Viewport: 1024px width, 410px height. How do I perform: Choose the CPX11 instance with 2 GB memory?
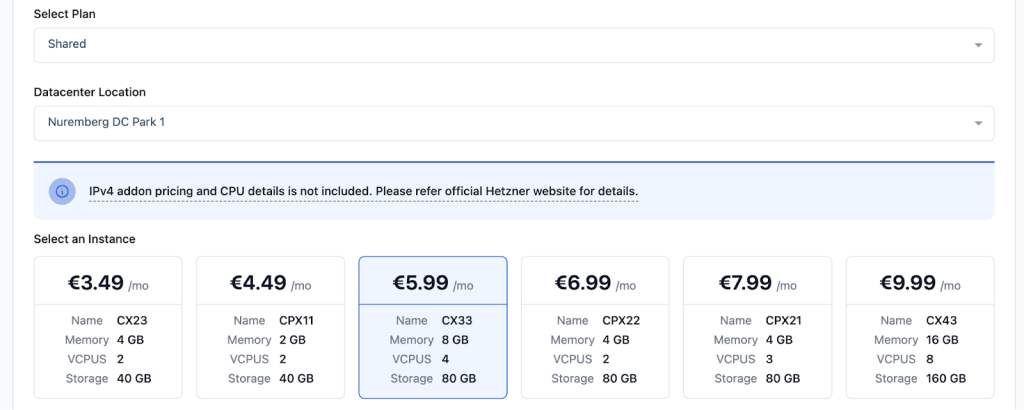270,341
